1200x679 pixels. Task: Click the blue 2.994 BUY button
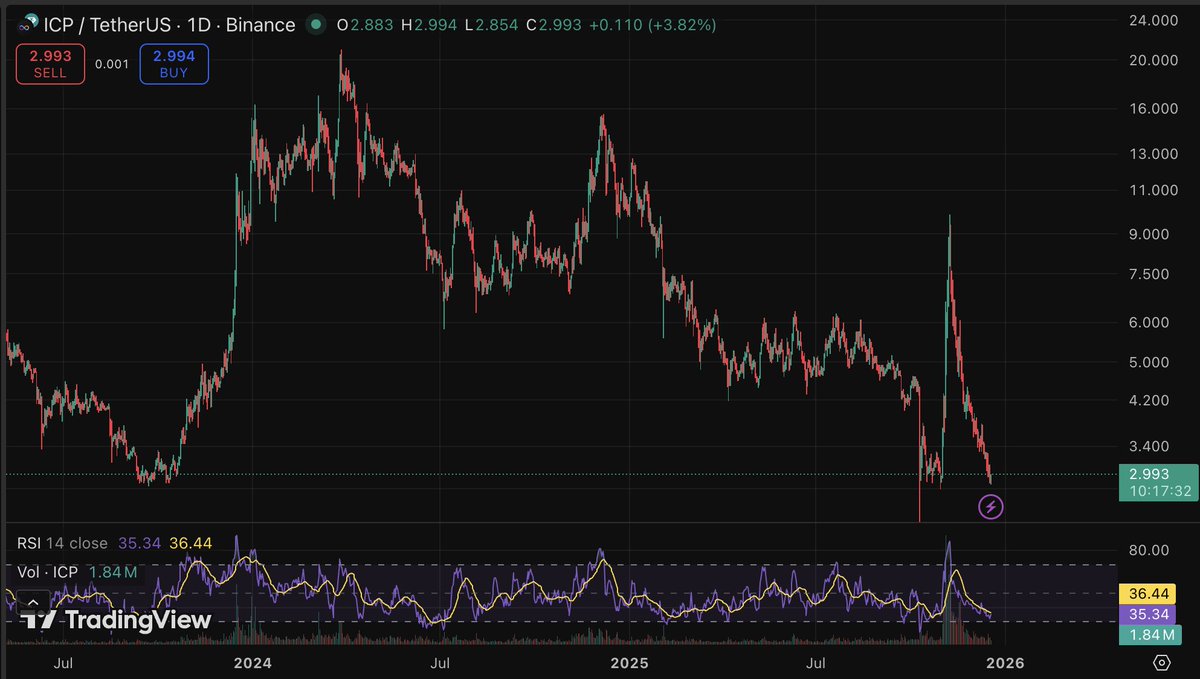coord(174,64)
